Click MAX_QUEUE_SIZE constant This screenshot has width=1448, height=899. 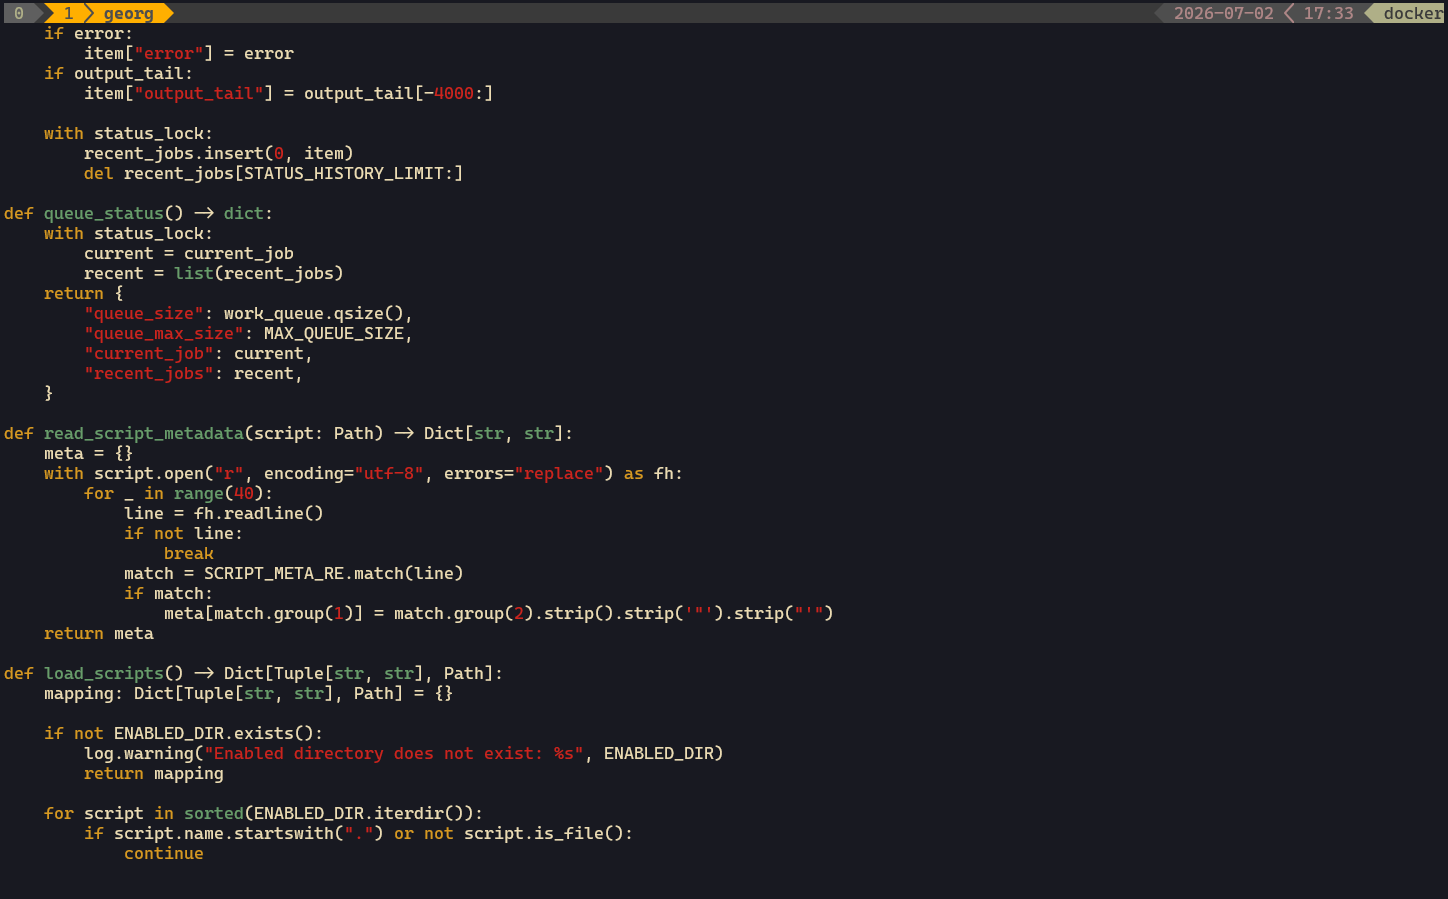coord(334,333)
